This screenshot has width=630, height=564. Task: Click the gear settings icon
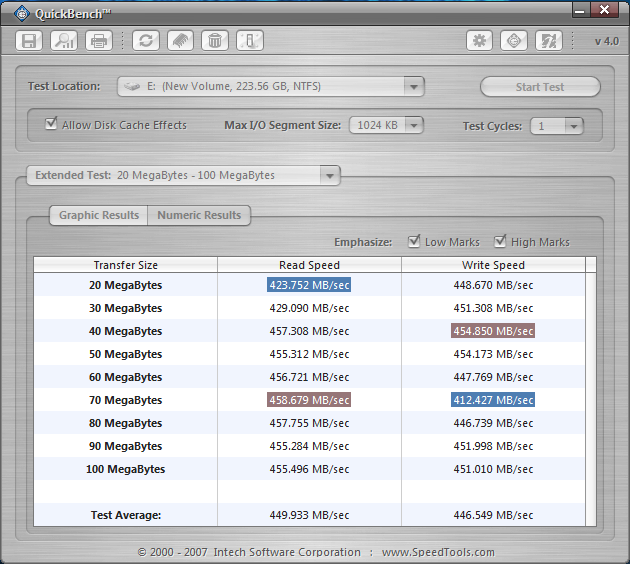480,41
